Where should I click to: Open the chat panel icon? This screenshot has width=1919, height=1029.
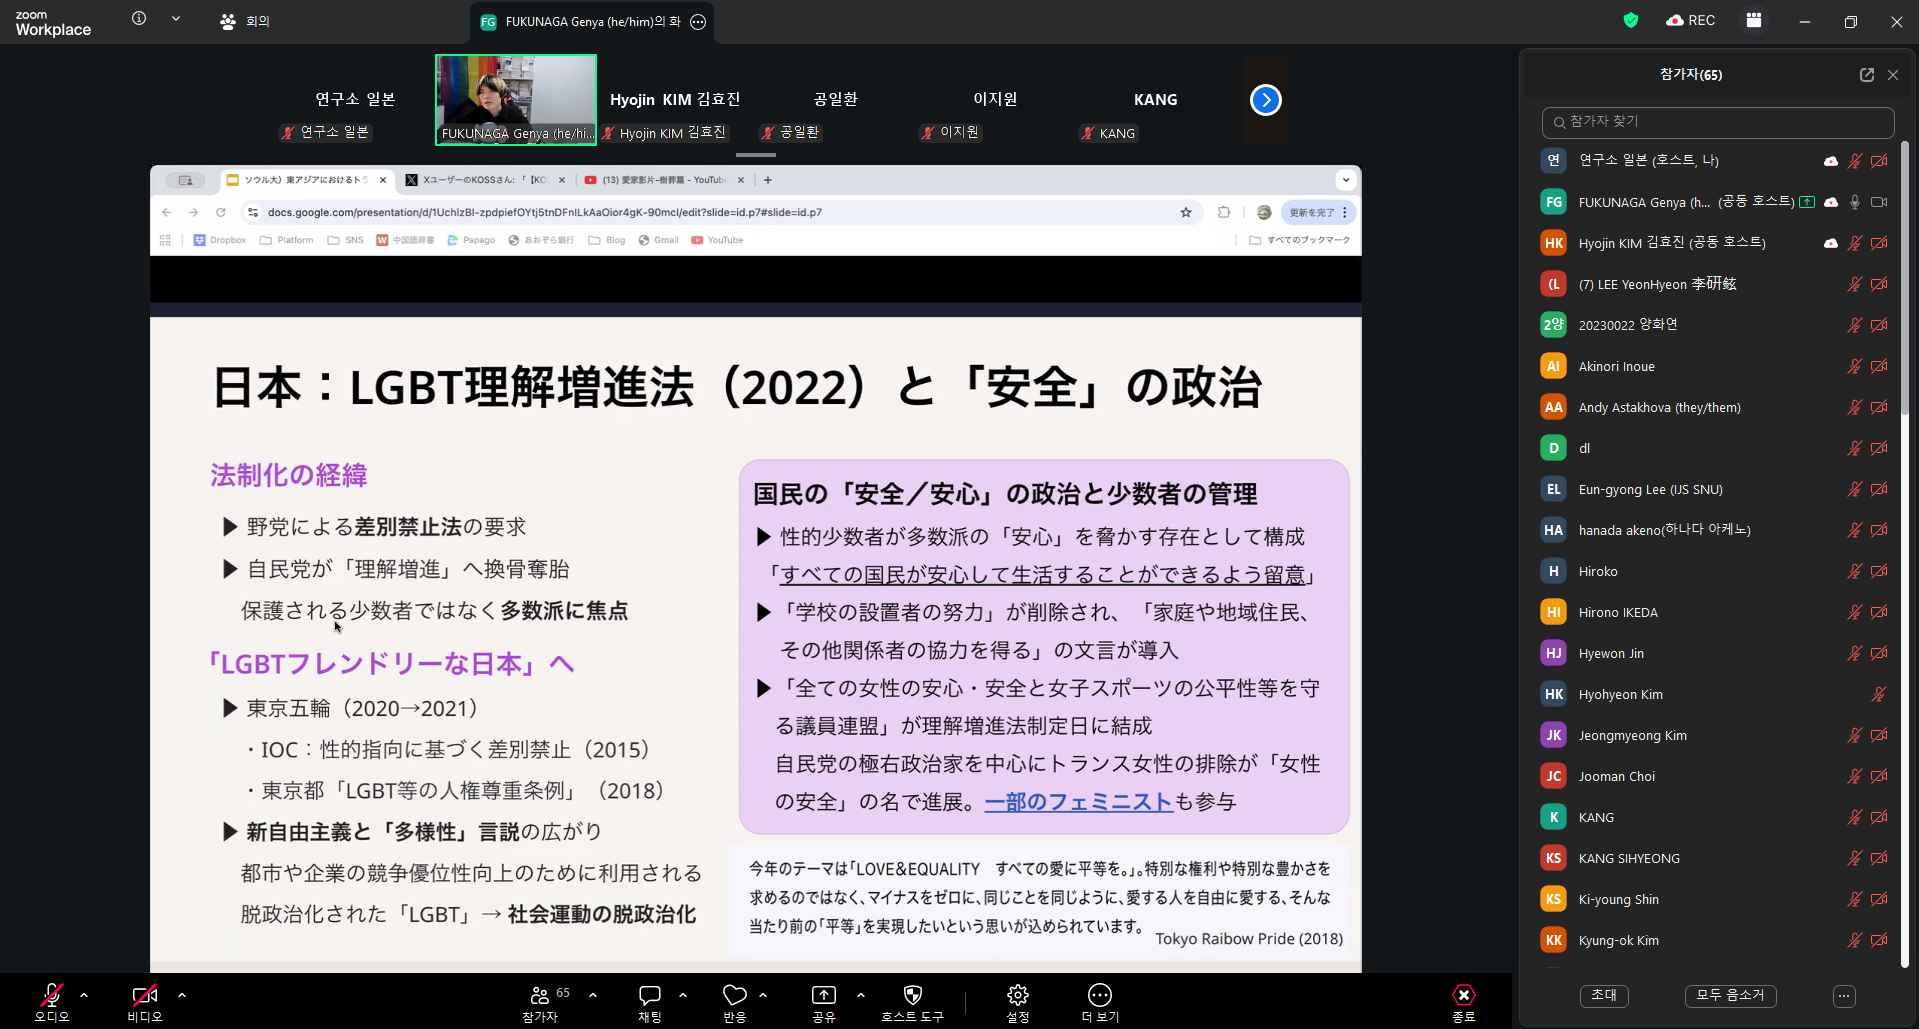point(650,995)
